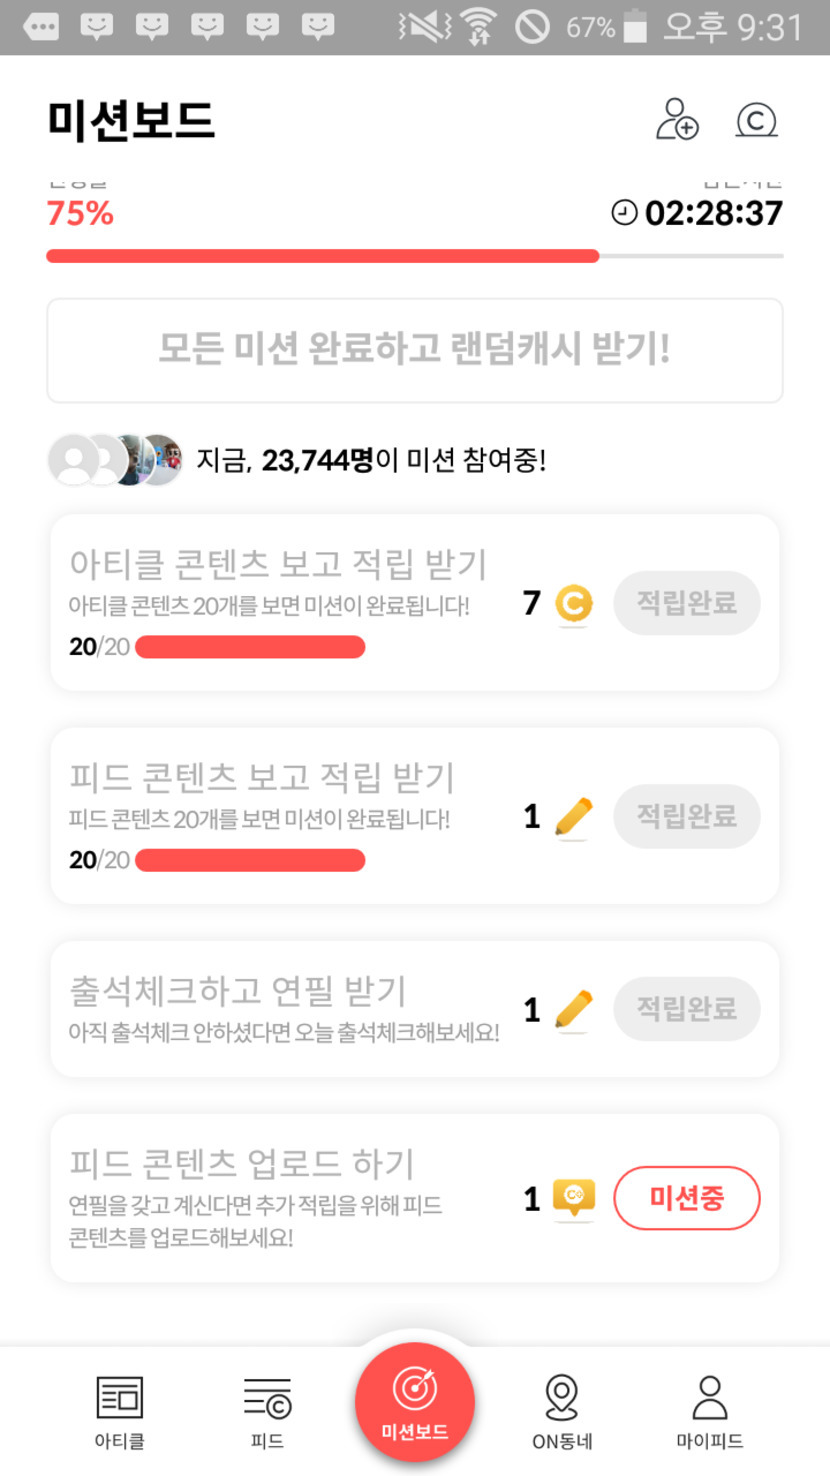Switch to the 피드 tab
Viewport: 830px width, 1476px height.
pyautogui.click(x=267, y=1410)
